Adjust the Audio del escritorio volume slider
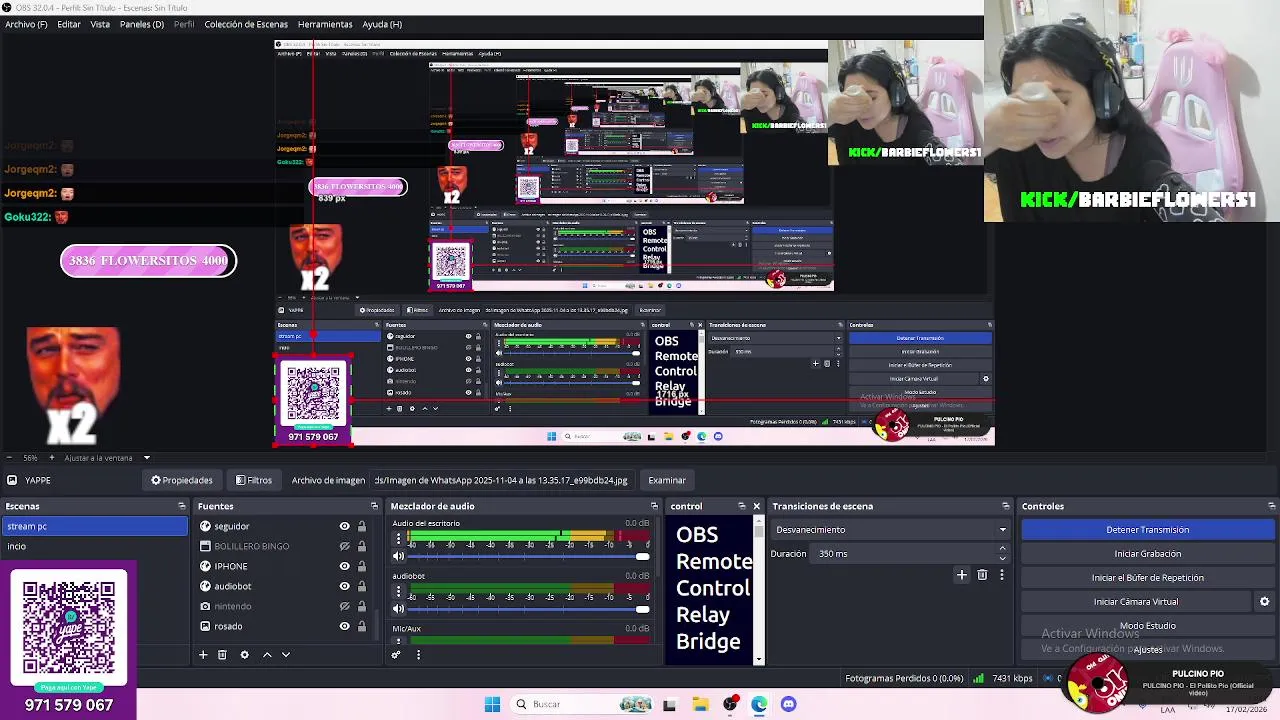Viewport: 1280px width, 720px height. pos(529,556)
